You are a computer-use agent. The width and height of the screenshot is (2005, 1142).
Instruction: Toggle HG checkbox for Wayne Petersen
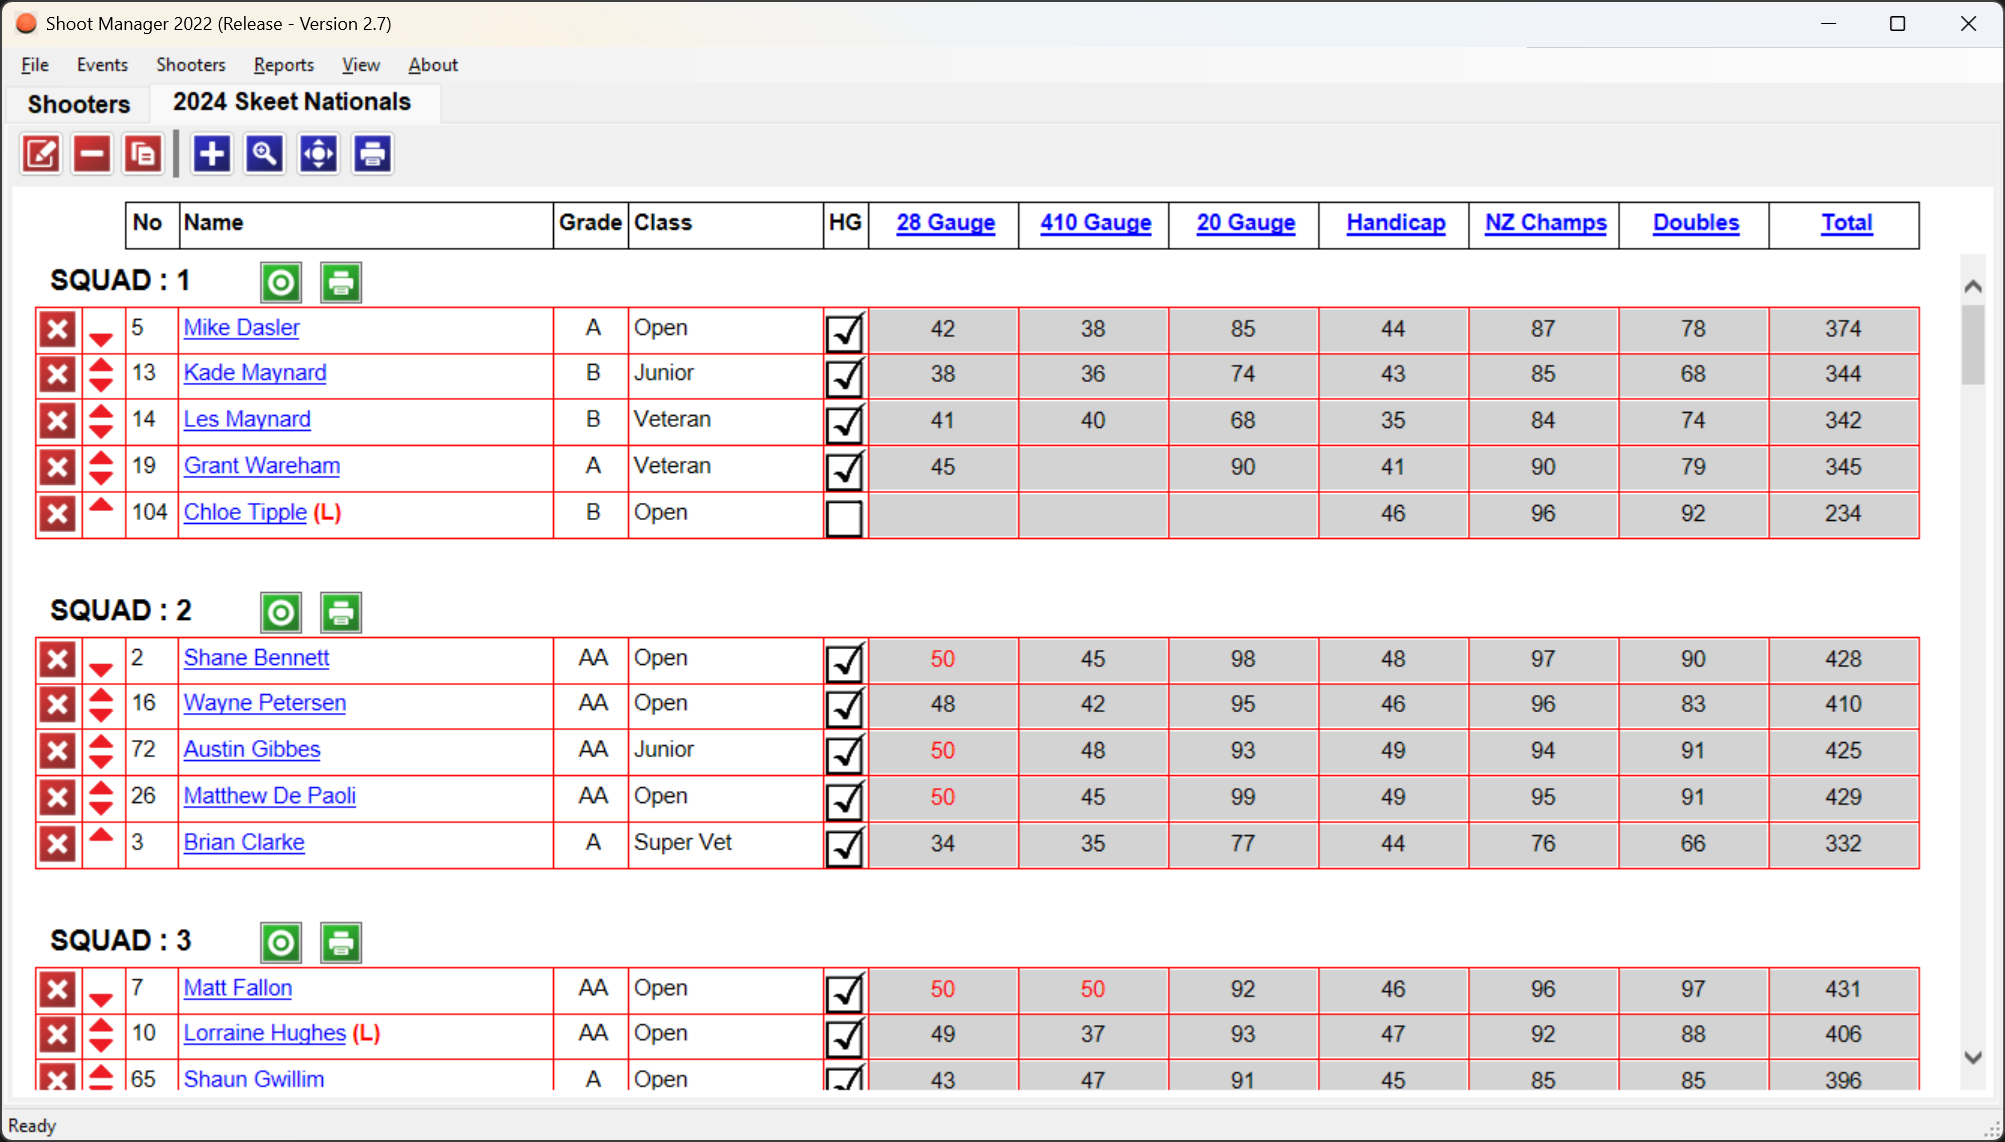point(845,707)
